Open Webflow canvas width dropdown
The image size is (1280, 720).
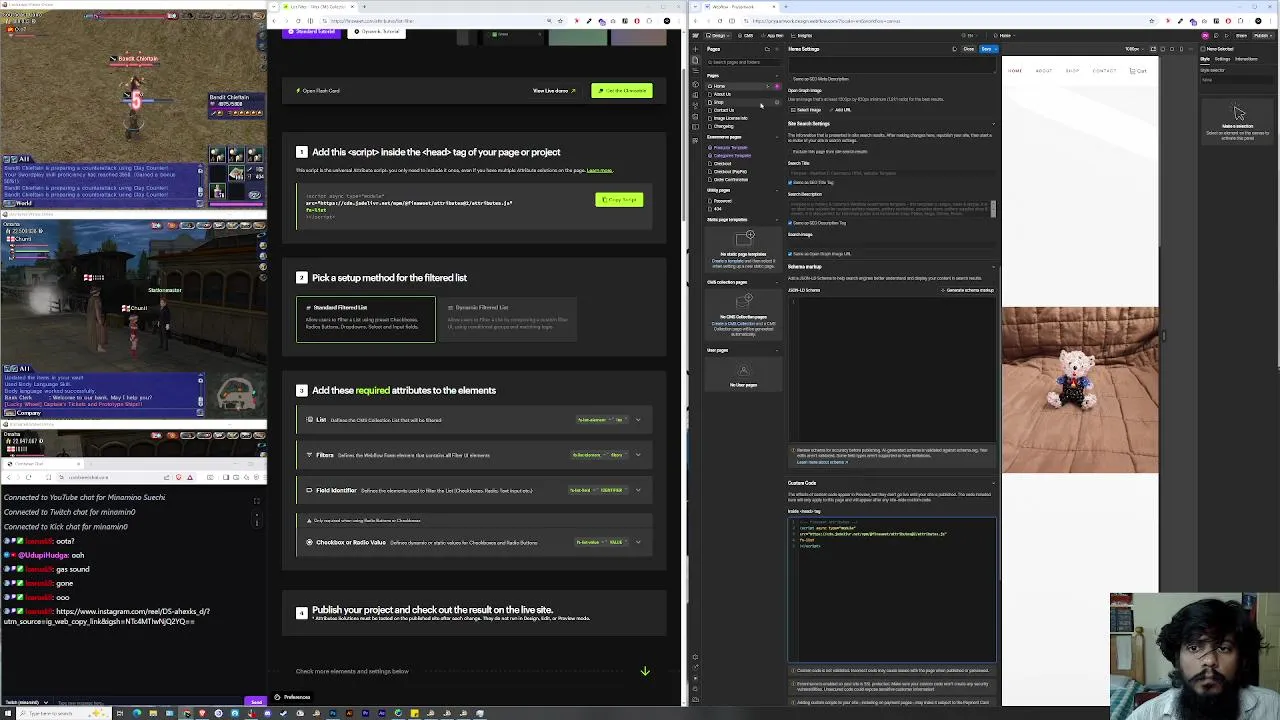1135,49
